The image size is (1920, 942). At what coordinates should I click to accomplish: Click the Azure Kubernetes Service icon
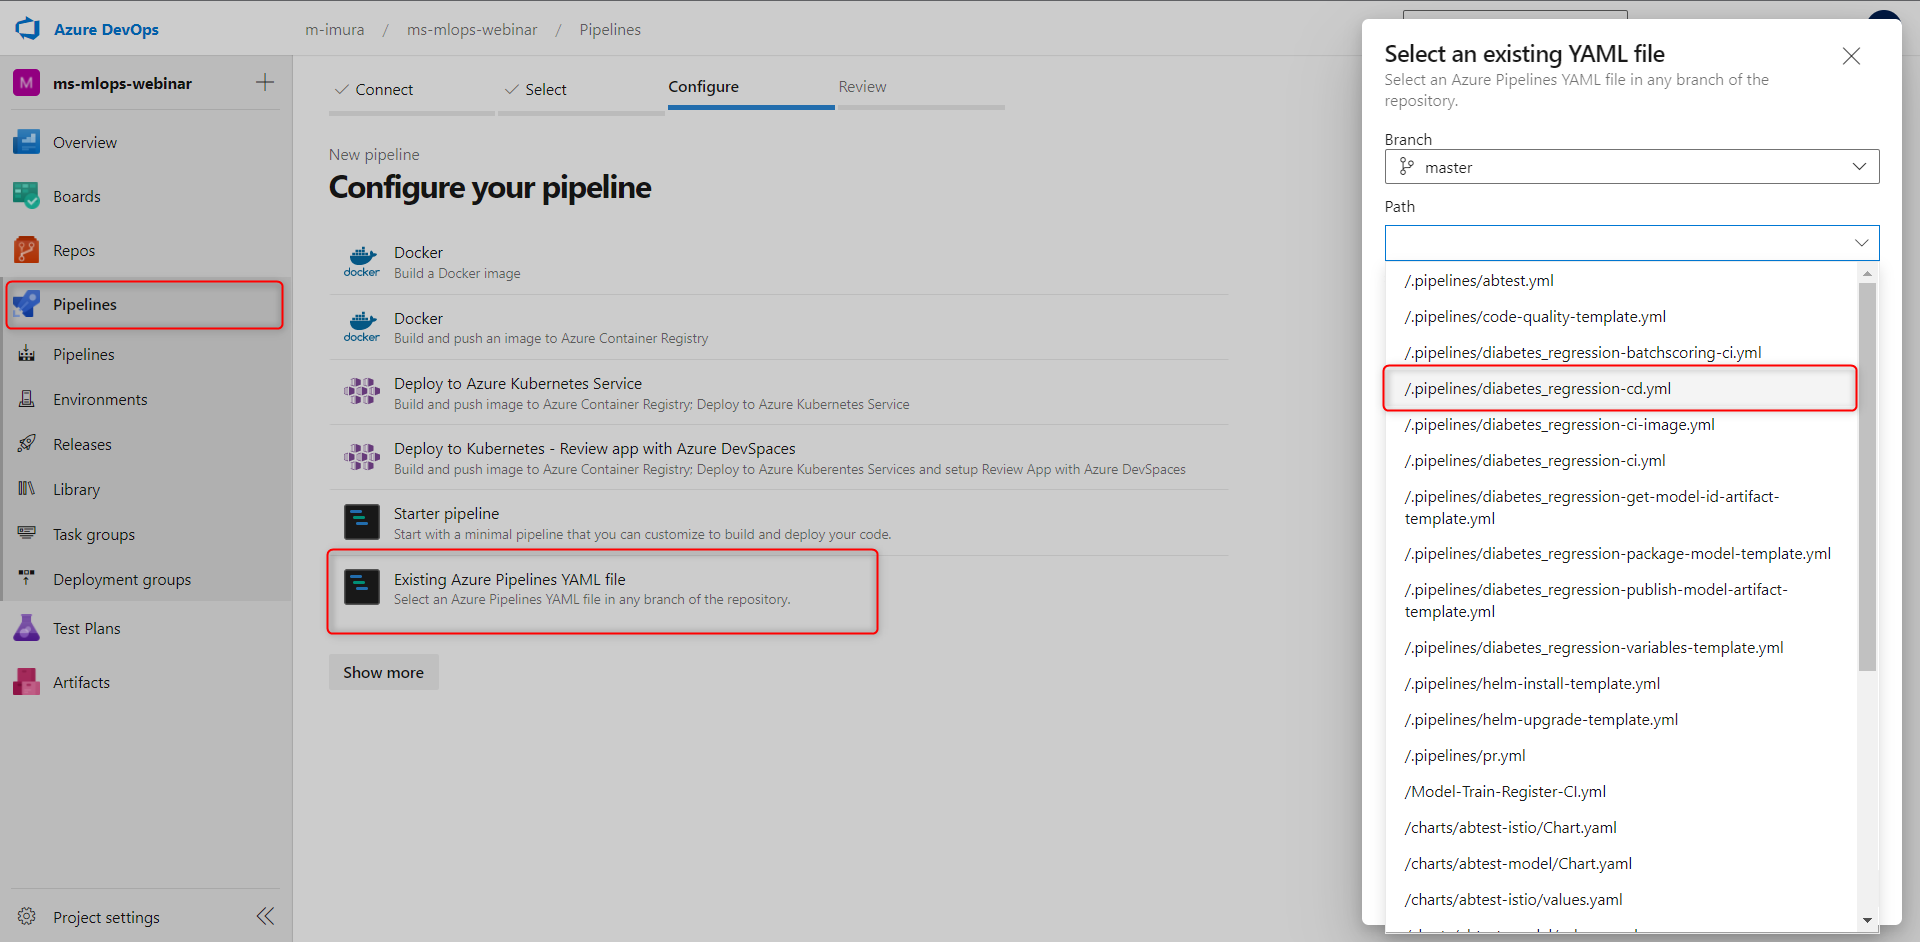(x=362, y=392)
